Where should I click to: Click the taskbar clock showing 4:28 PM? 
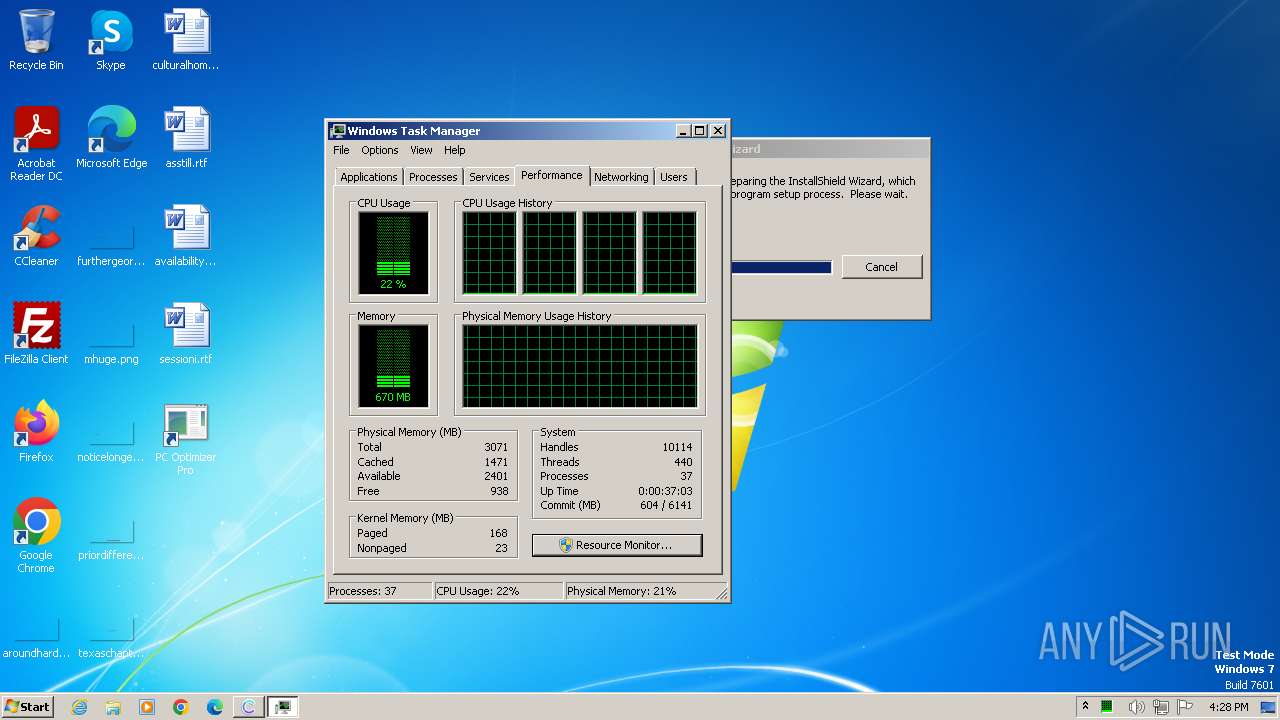click(x=1228, y=707)
